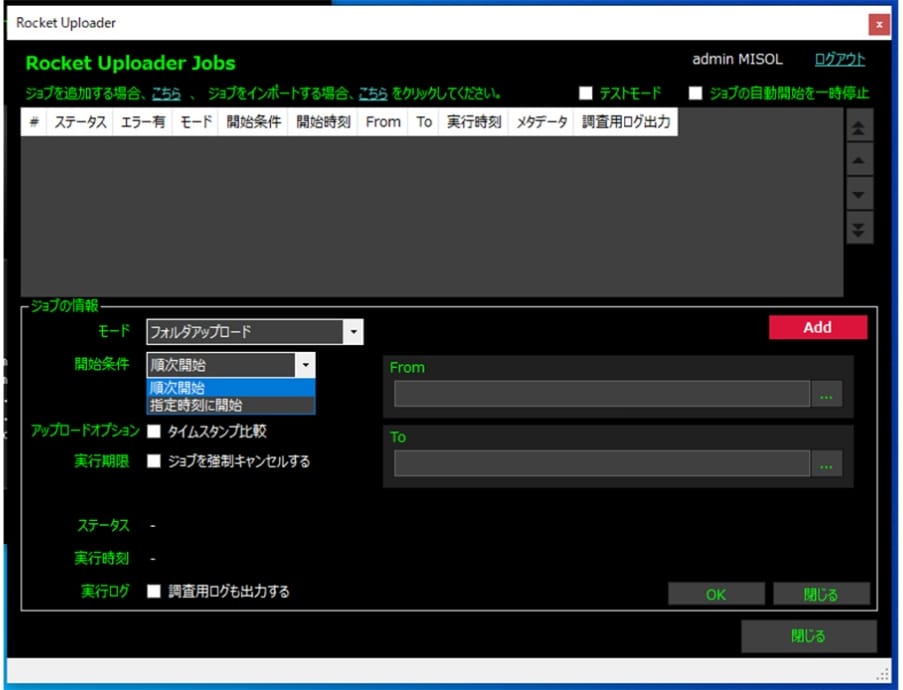
Task: Click the エラー有 column header
Action: point(143,122)
